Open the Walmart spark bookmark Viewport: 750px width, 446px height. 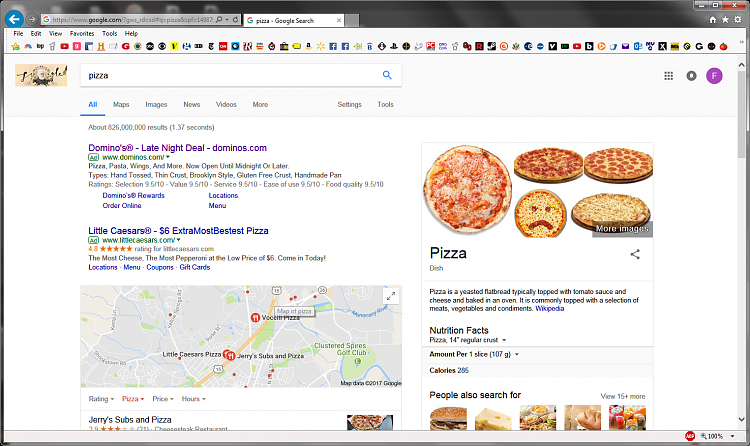(320, 46)
